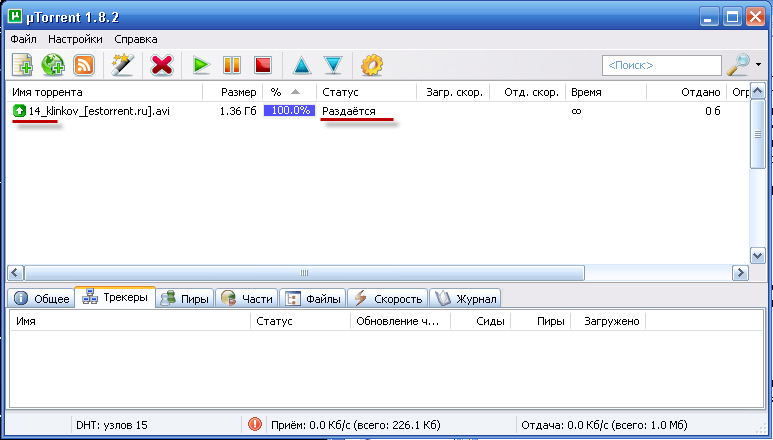
Task: Sort trackers by Пиры column header
Action: click(x=540, y=321)
